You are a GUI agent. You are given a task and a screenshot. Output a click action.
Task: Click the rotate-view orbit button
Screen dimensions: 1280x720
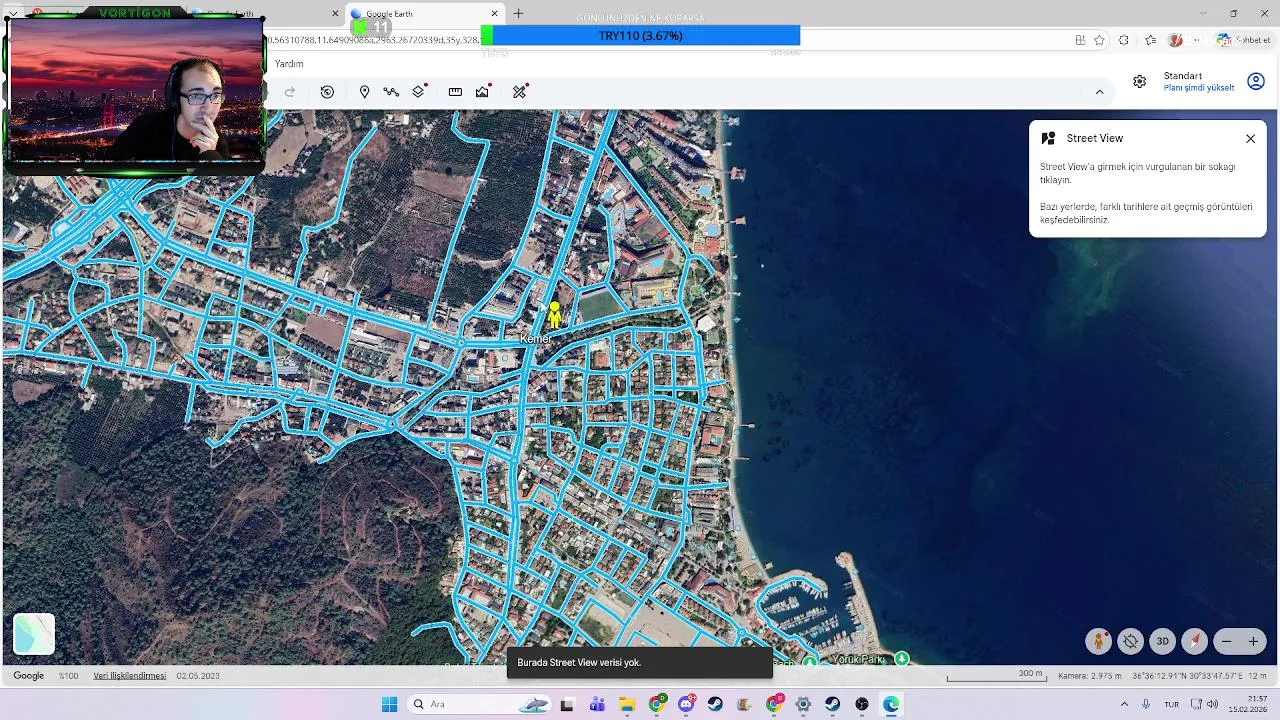tap(1131, 642)
